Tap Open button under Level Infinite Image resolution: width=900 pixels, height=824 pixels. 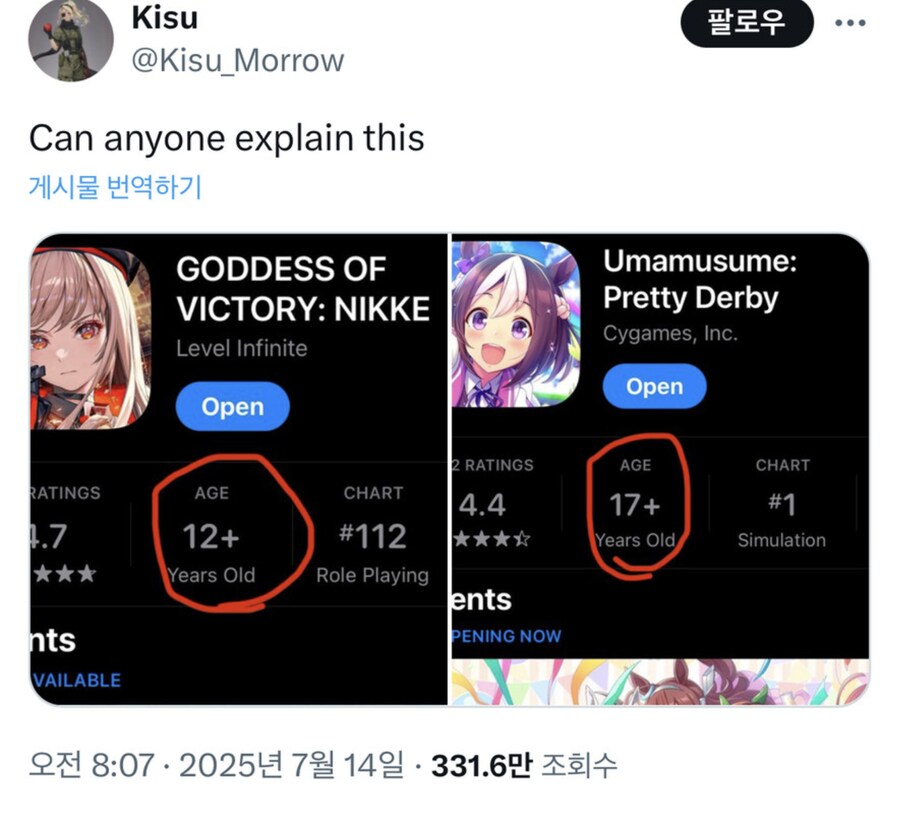click(x=232, y=406)
